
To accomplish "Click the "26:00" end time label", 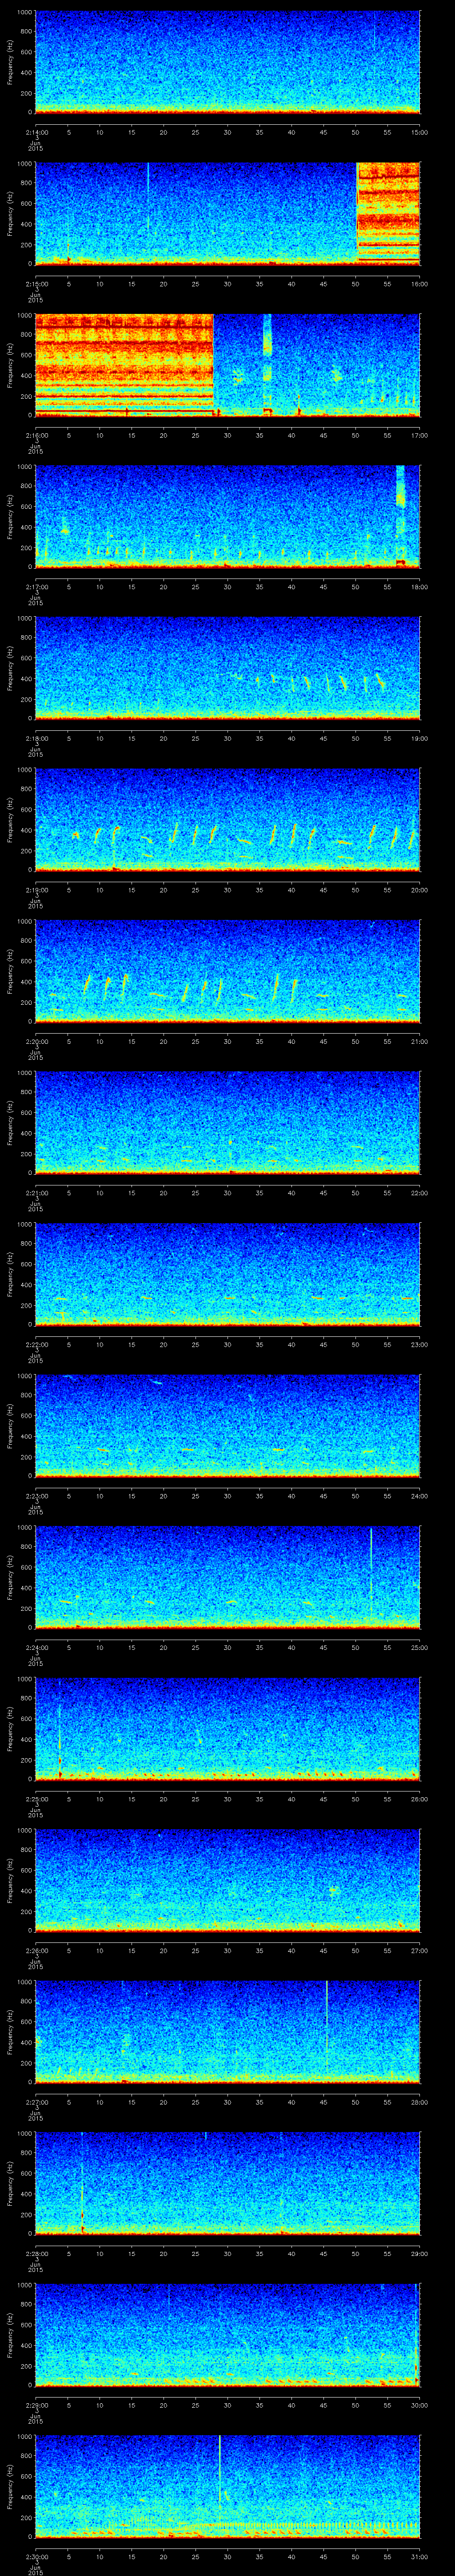I will pyautogui.click(x=419, y=1799).
